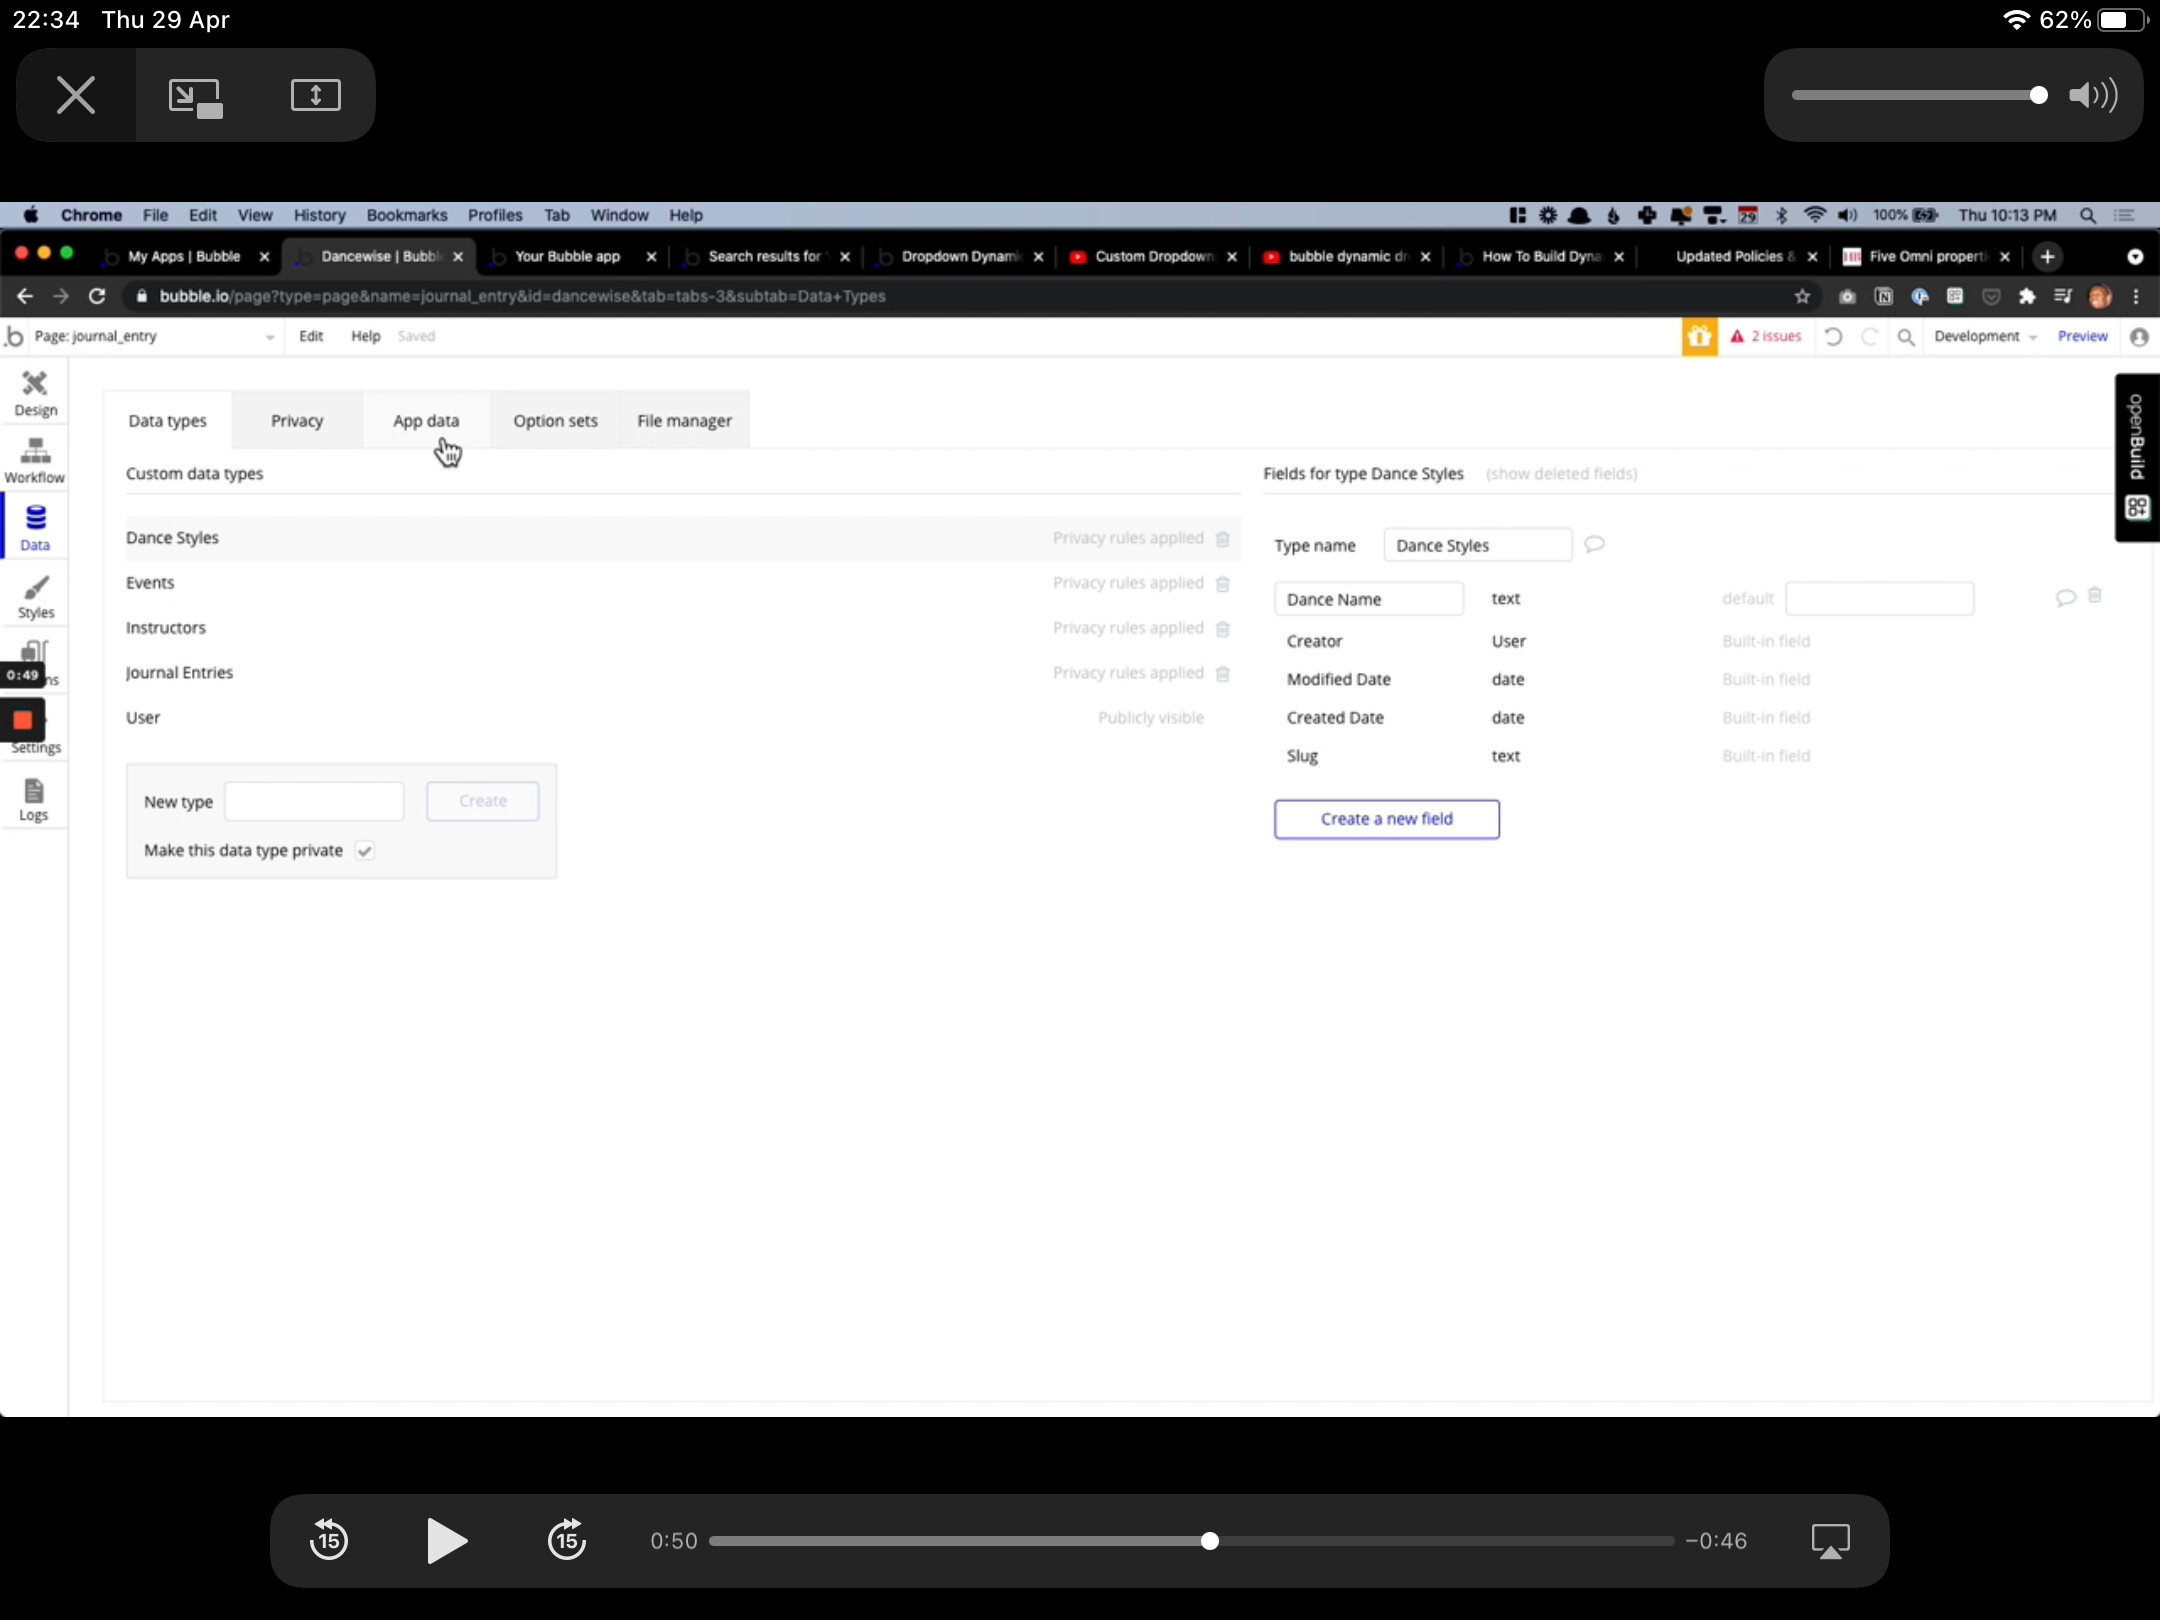
Task: Click the undo arrow in editor toolbar
Action: pyautogui.click(x=1834, y=336)
